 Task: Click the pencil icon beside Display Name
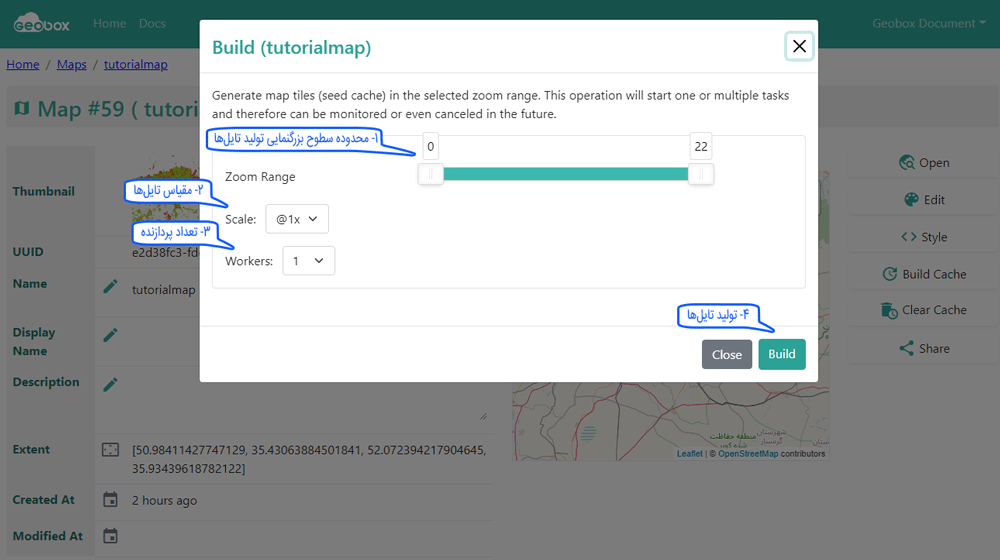[x=110, y=336]
